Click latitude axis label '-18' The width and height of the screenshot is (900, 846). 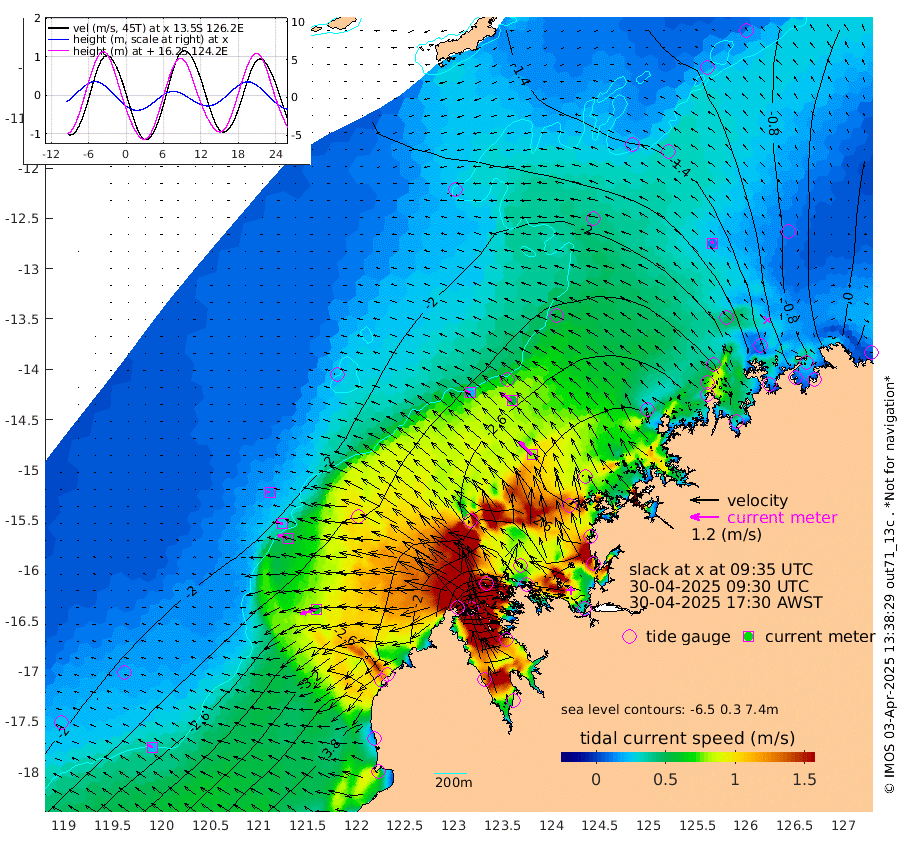[28, 773]
